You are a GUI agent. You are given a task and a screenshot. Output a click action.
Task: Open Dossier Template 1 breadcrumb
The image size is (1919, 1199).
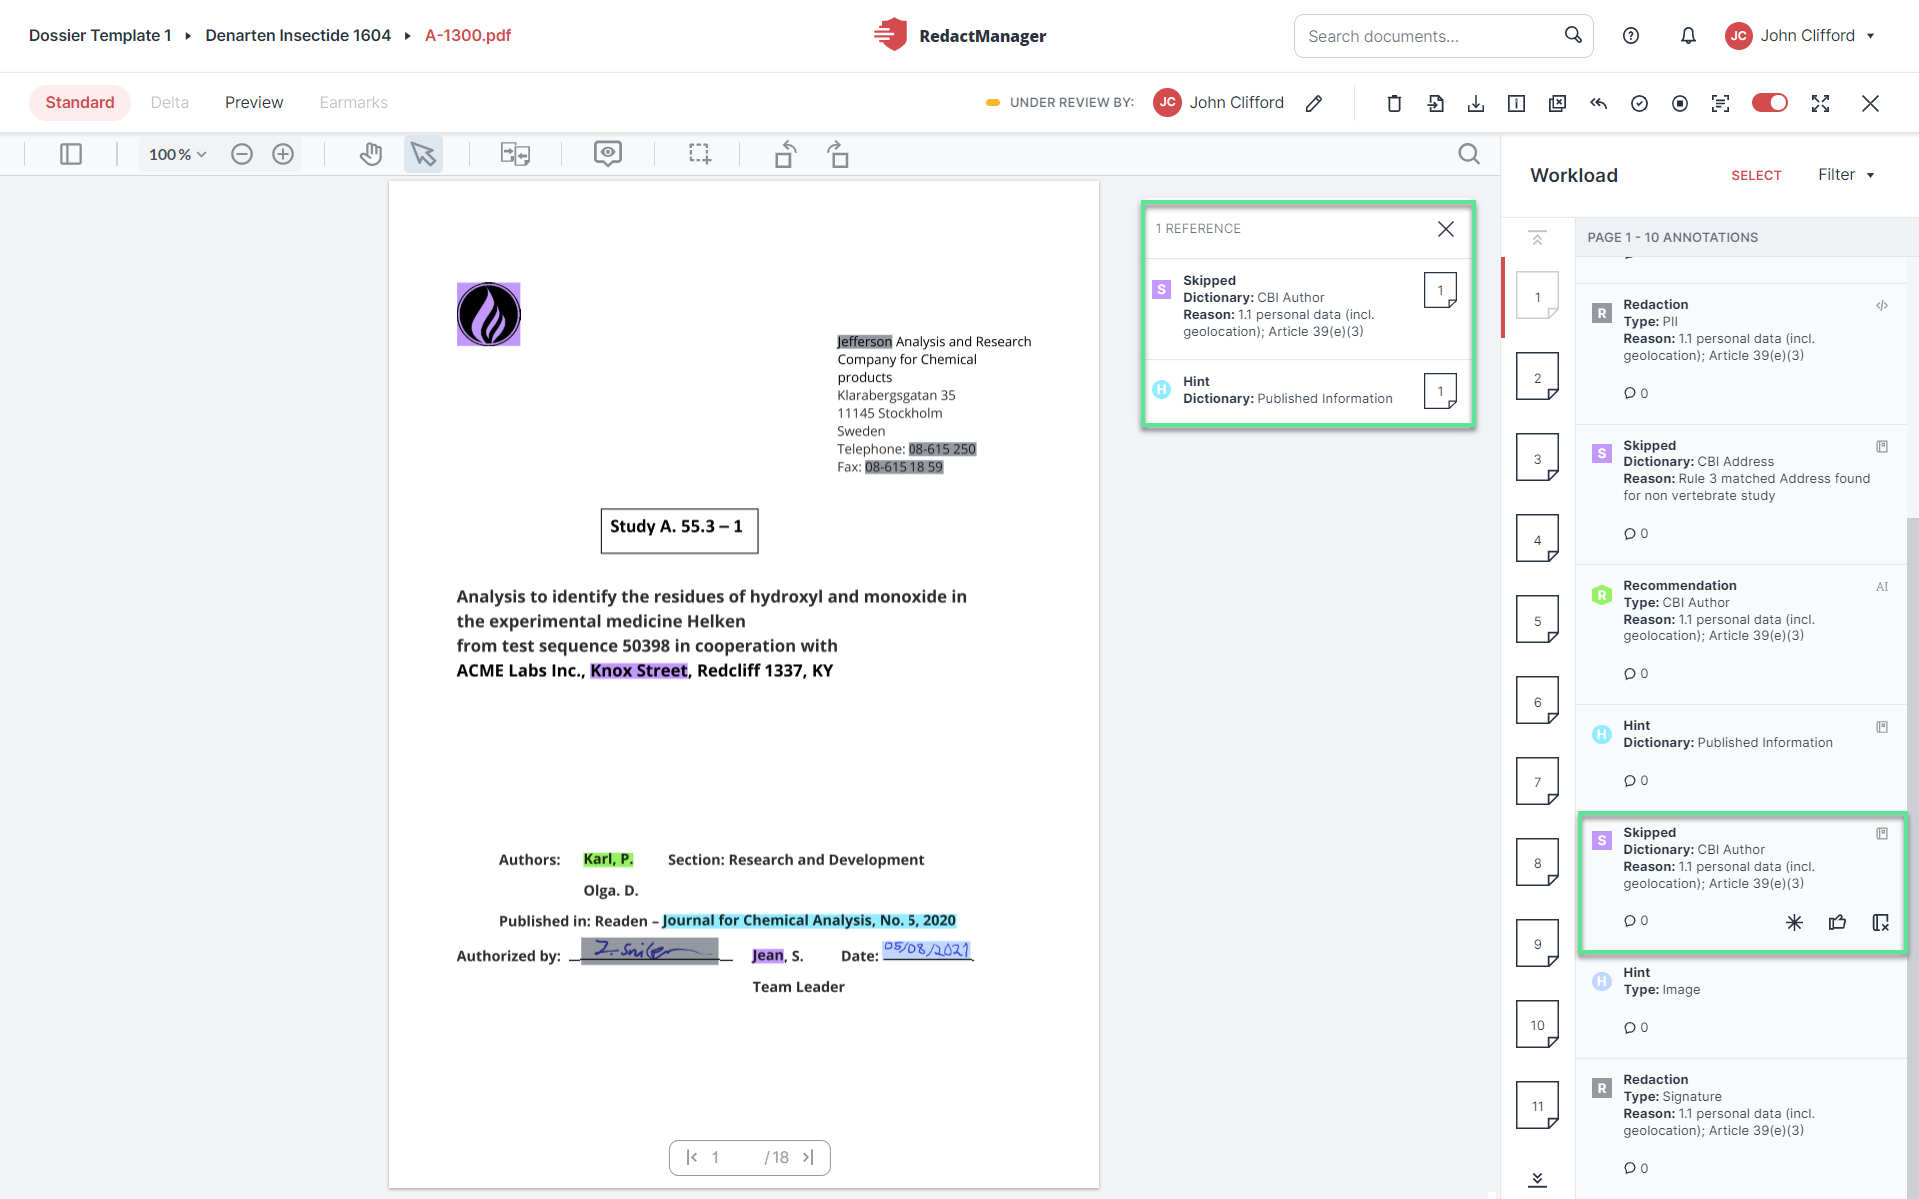[100, 35]
